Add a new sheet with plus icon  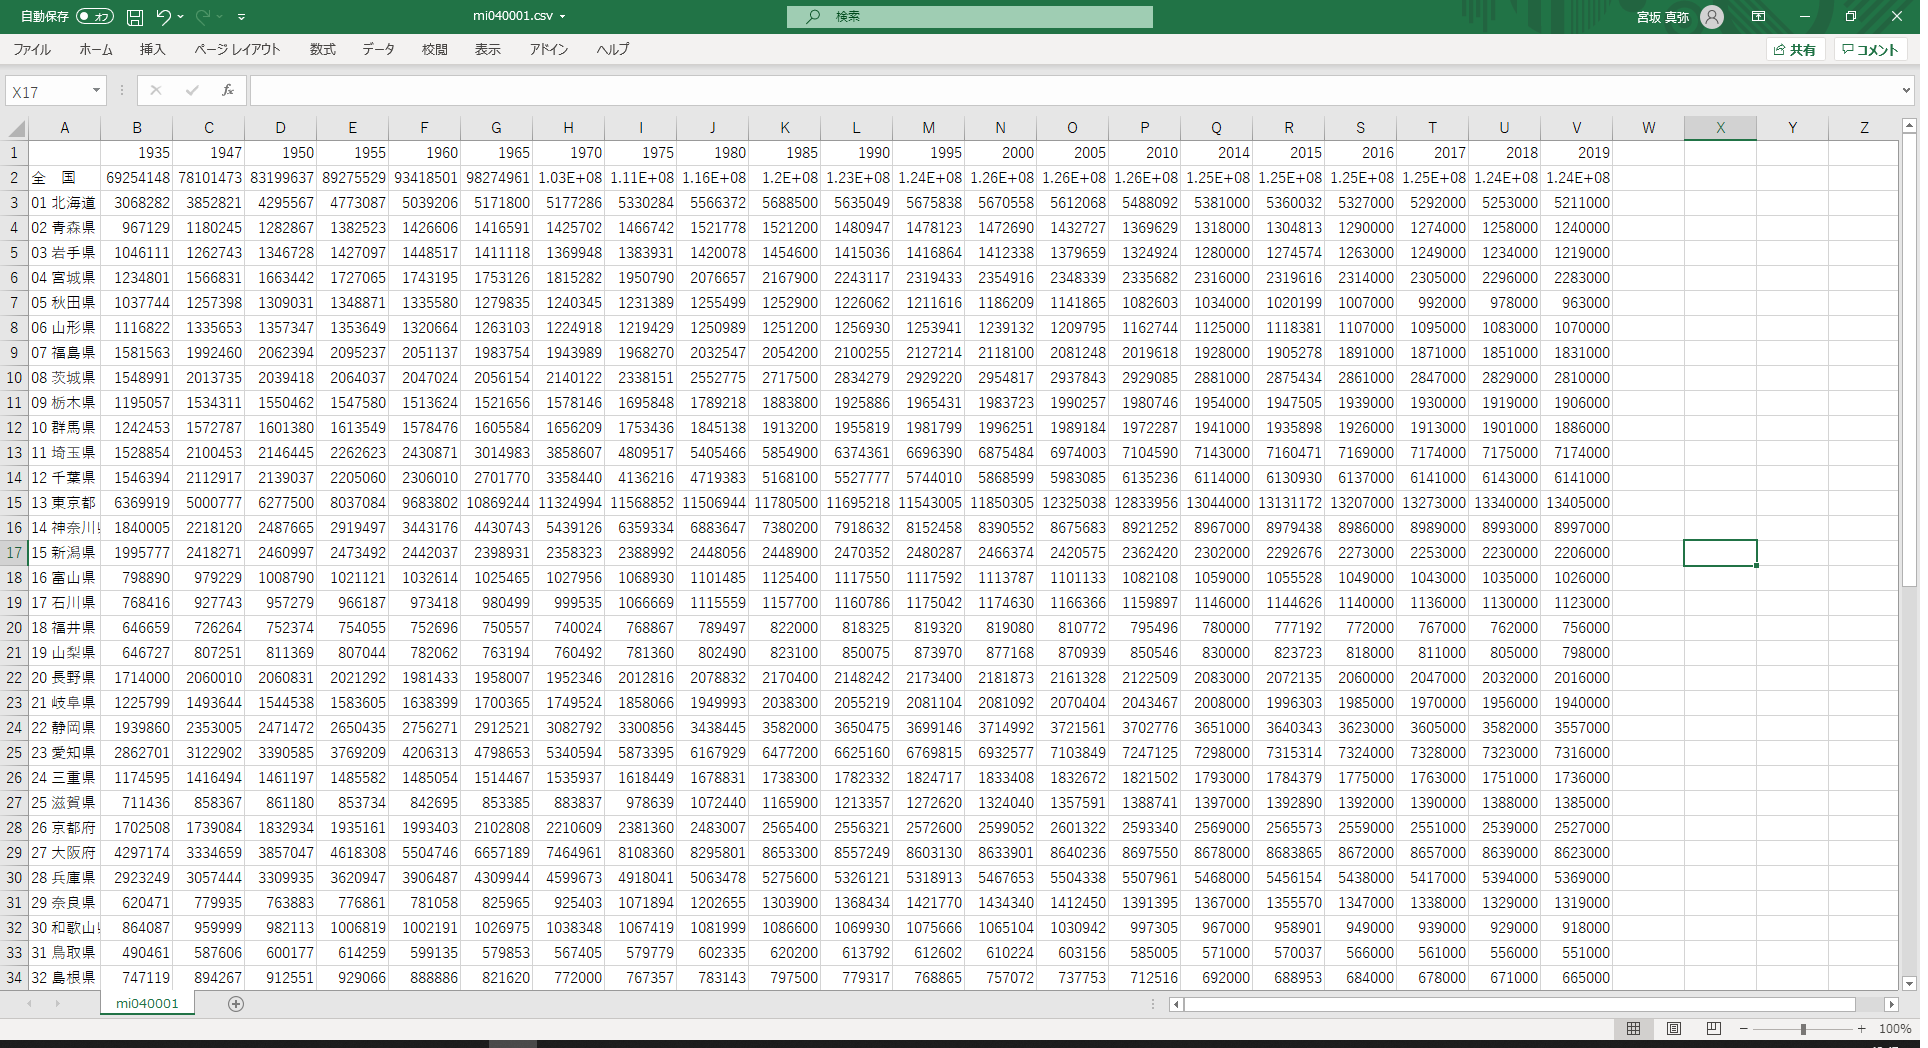[x=236, y=1004]
